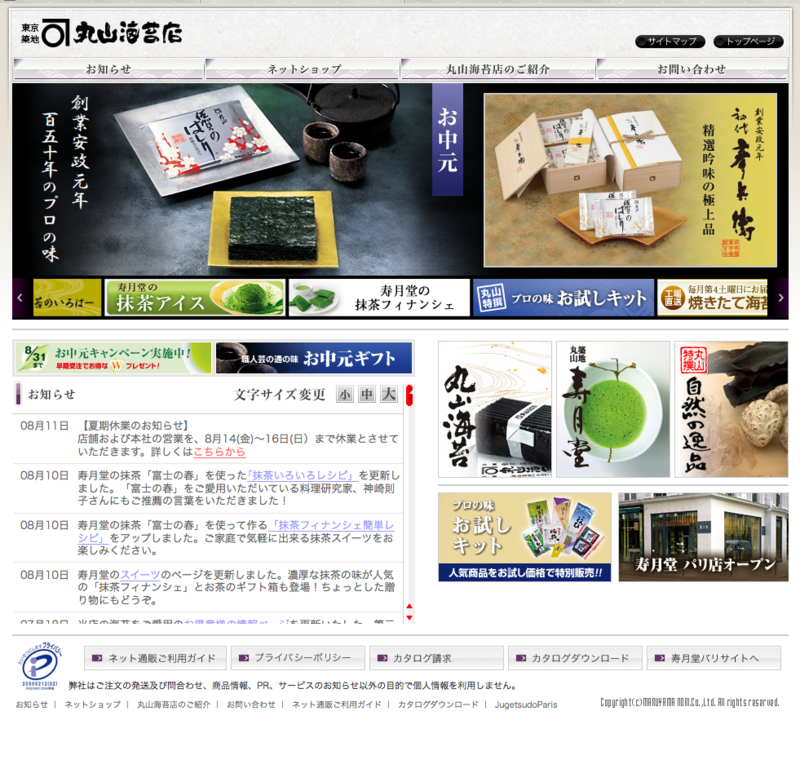The image size is (800, 764).
Task: Open カタログ請求 button
Action: (x=436, y=658)
